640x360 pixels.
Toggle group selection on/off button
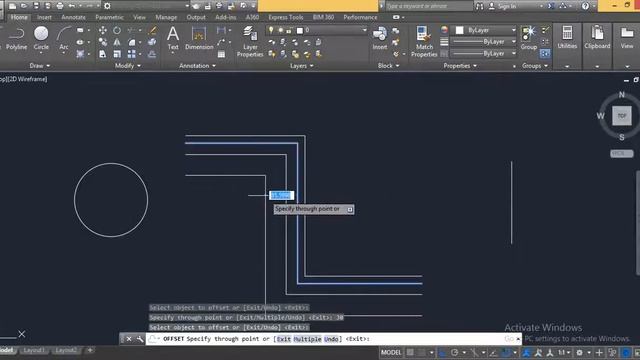point(545,53)
